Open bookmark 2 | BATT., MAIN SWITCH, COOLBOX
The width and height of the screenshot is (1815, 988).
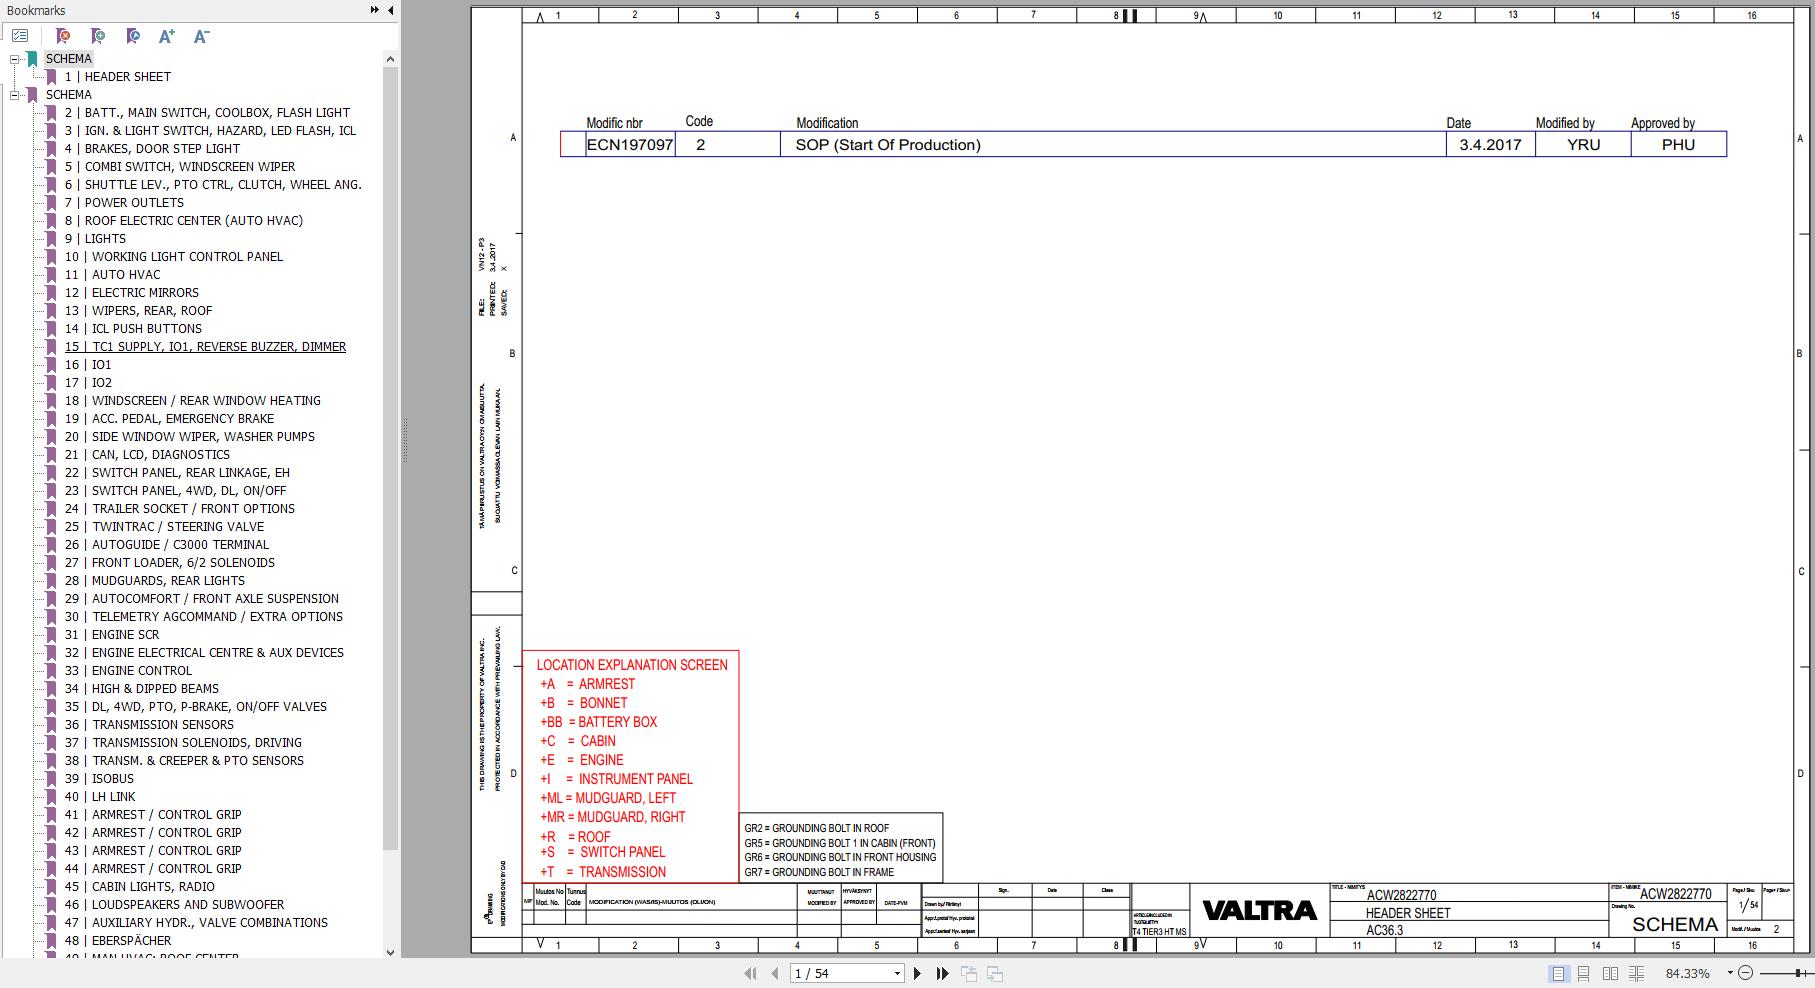[207, 113]
